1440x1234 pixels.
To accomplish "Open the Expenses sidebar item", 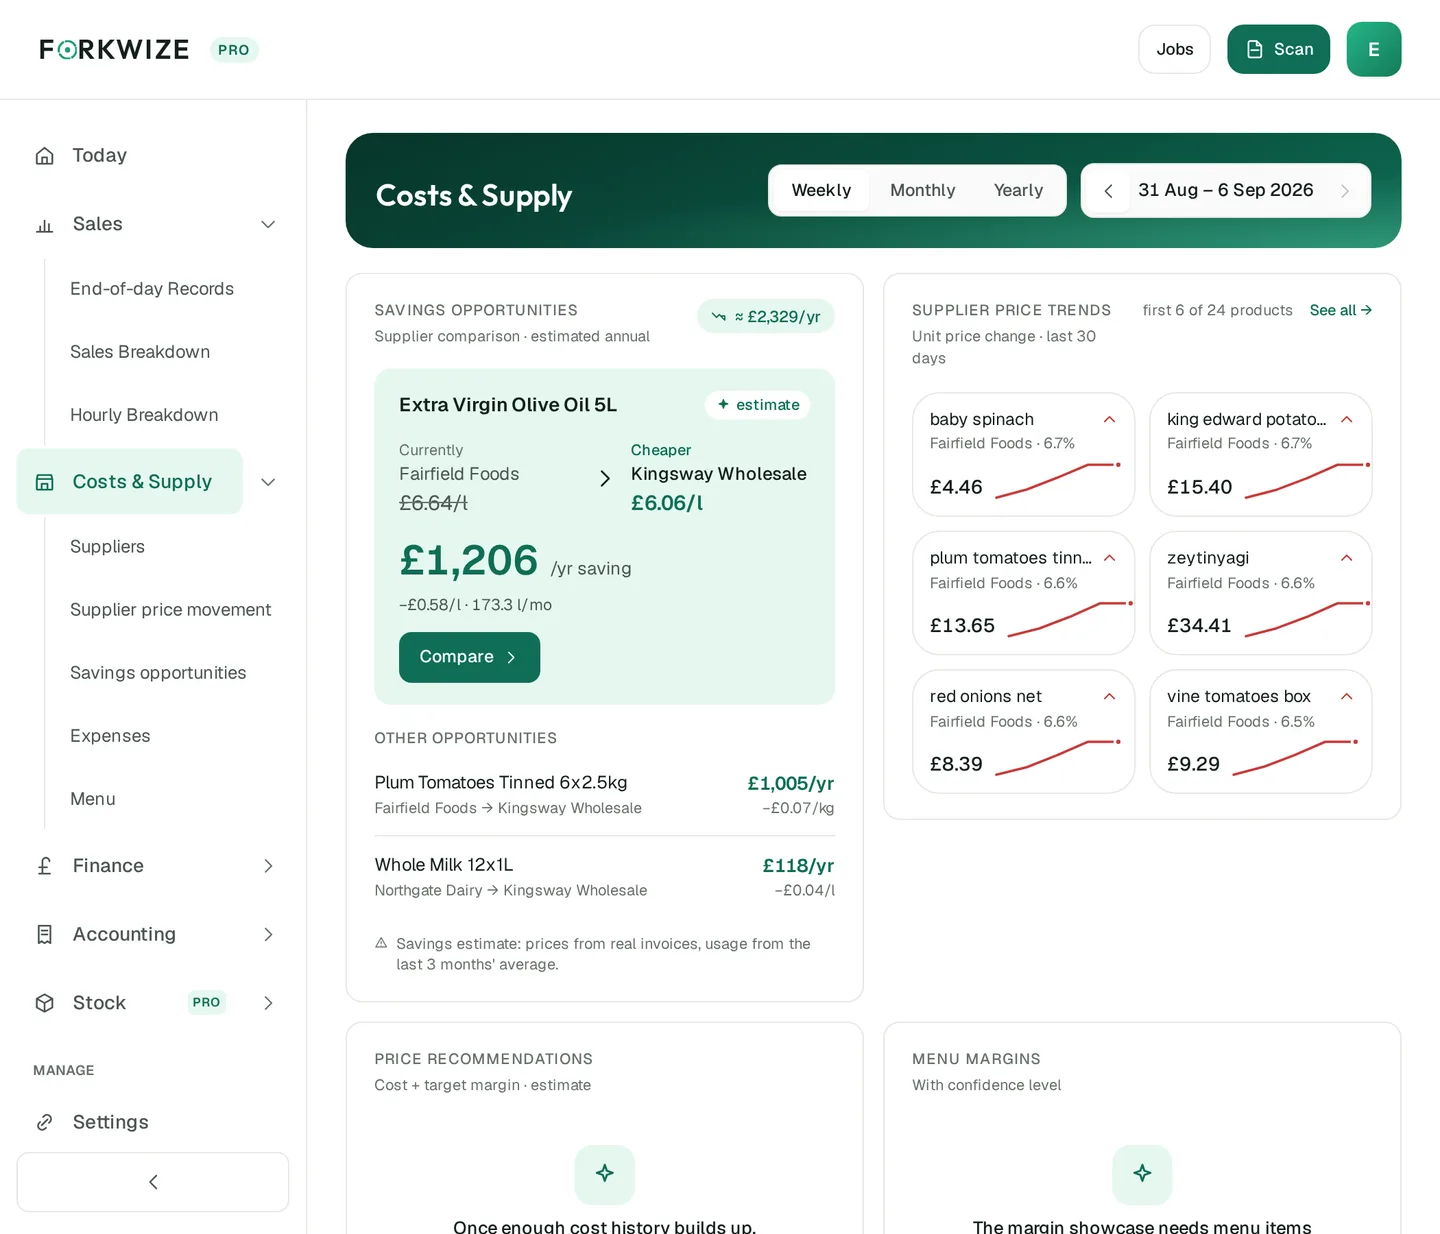I will coord(110,736).
